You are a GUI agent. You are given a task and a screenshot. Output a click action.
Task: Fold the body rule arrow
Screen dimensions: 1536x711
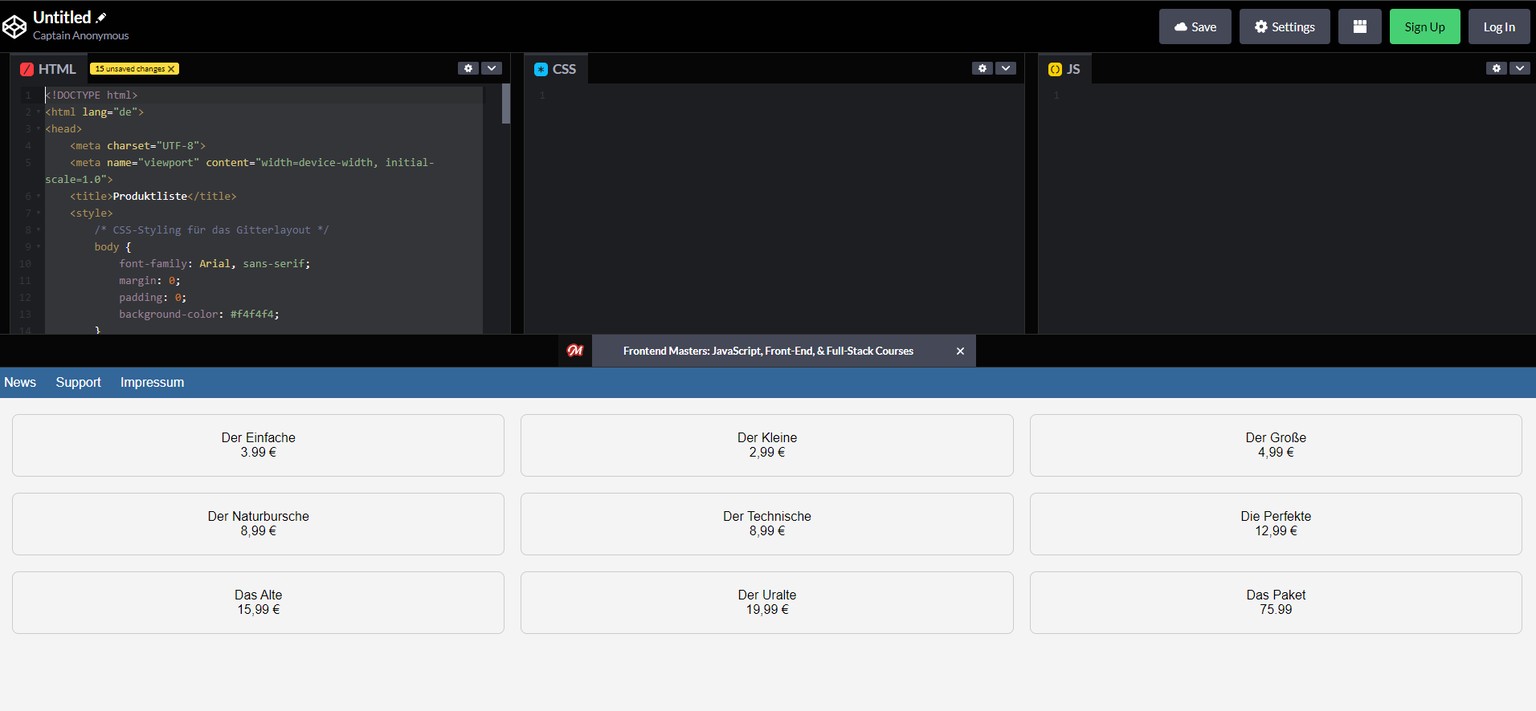pos(38,246)
